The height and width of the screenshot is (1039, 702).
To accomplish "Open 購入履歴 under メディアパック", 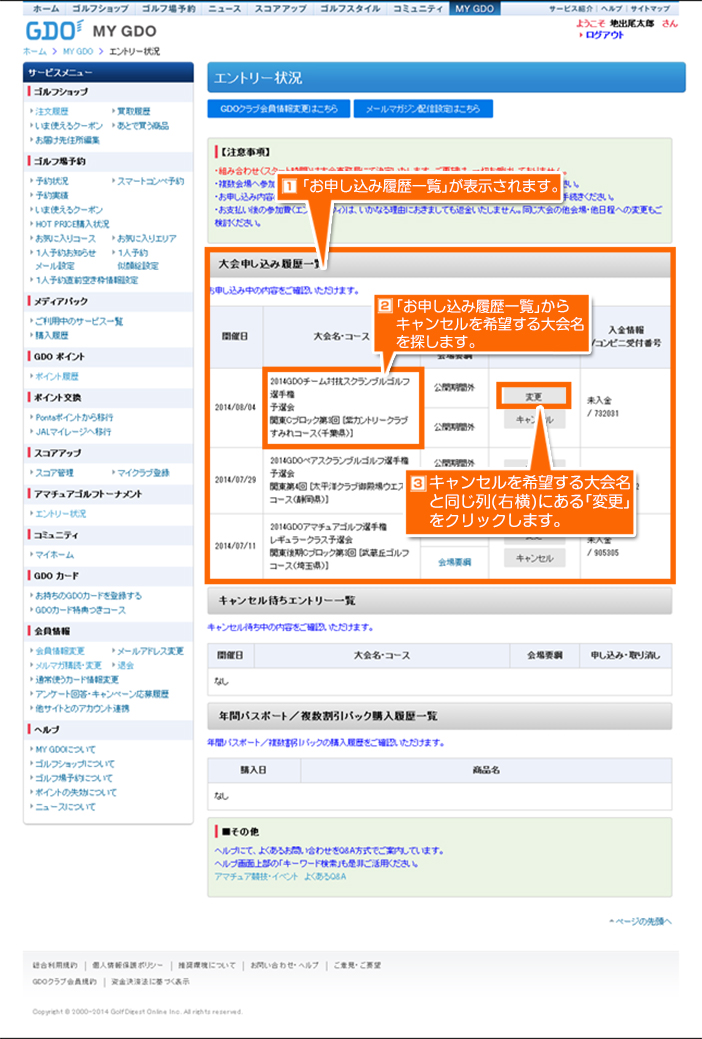I will 51,335.
